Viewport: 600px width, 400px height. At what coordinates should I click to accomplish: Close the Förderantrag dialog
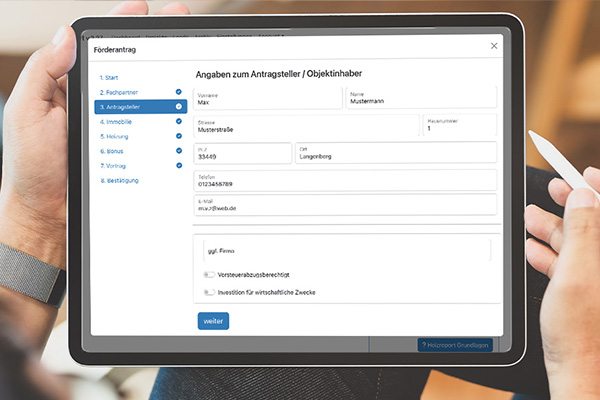point(494,46)
